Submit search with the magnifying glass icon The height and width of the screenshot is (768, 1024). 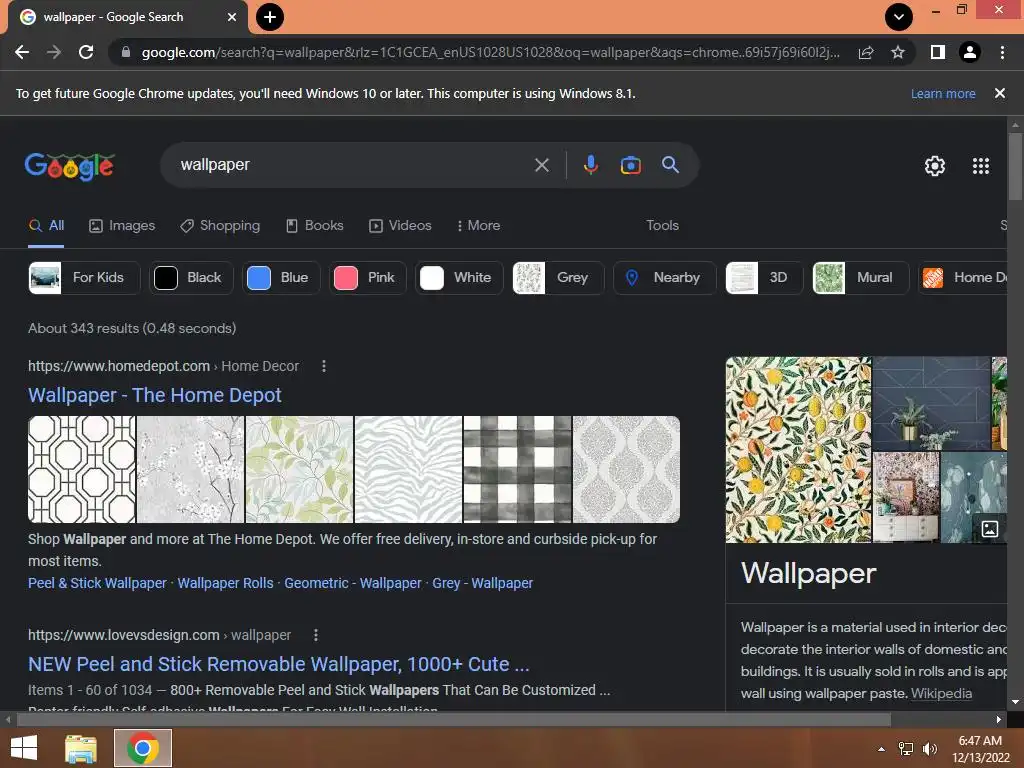(671, 165)
